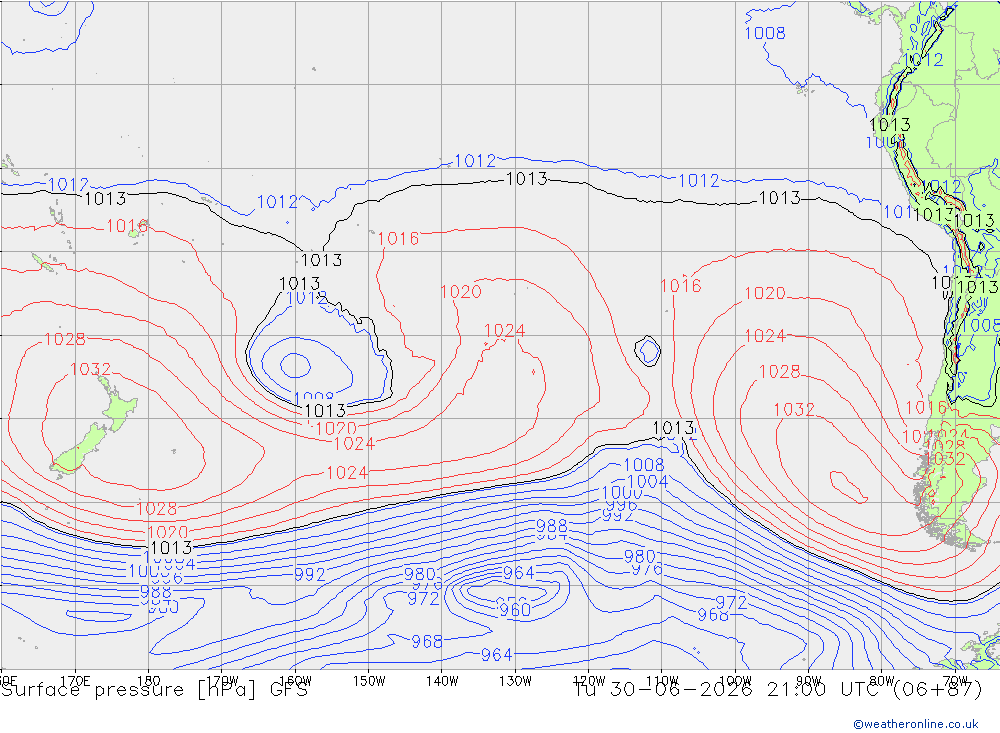The width and height of the screenshot is (1000, 733).
Task: Select the 140W longitude axis label
Action: click(x=442, y=681)
